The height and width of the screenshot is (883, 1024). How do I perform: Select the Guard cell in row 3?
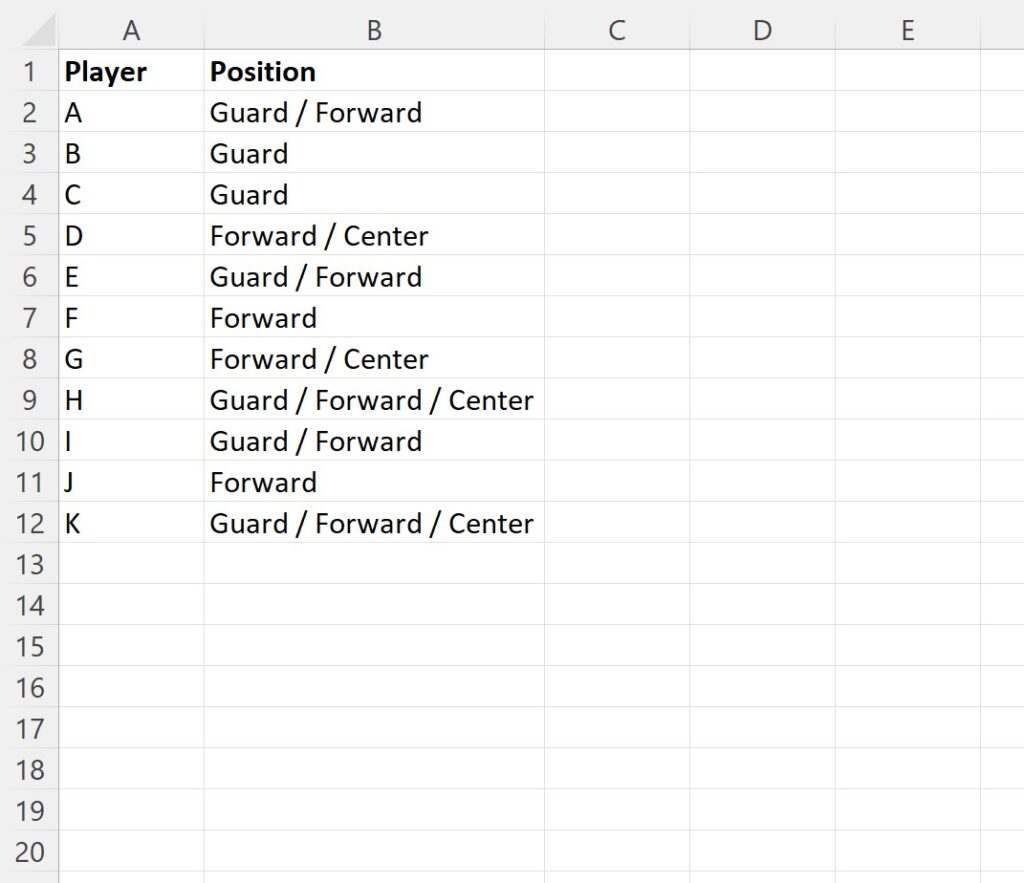(x=374, y=154)
